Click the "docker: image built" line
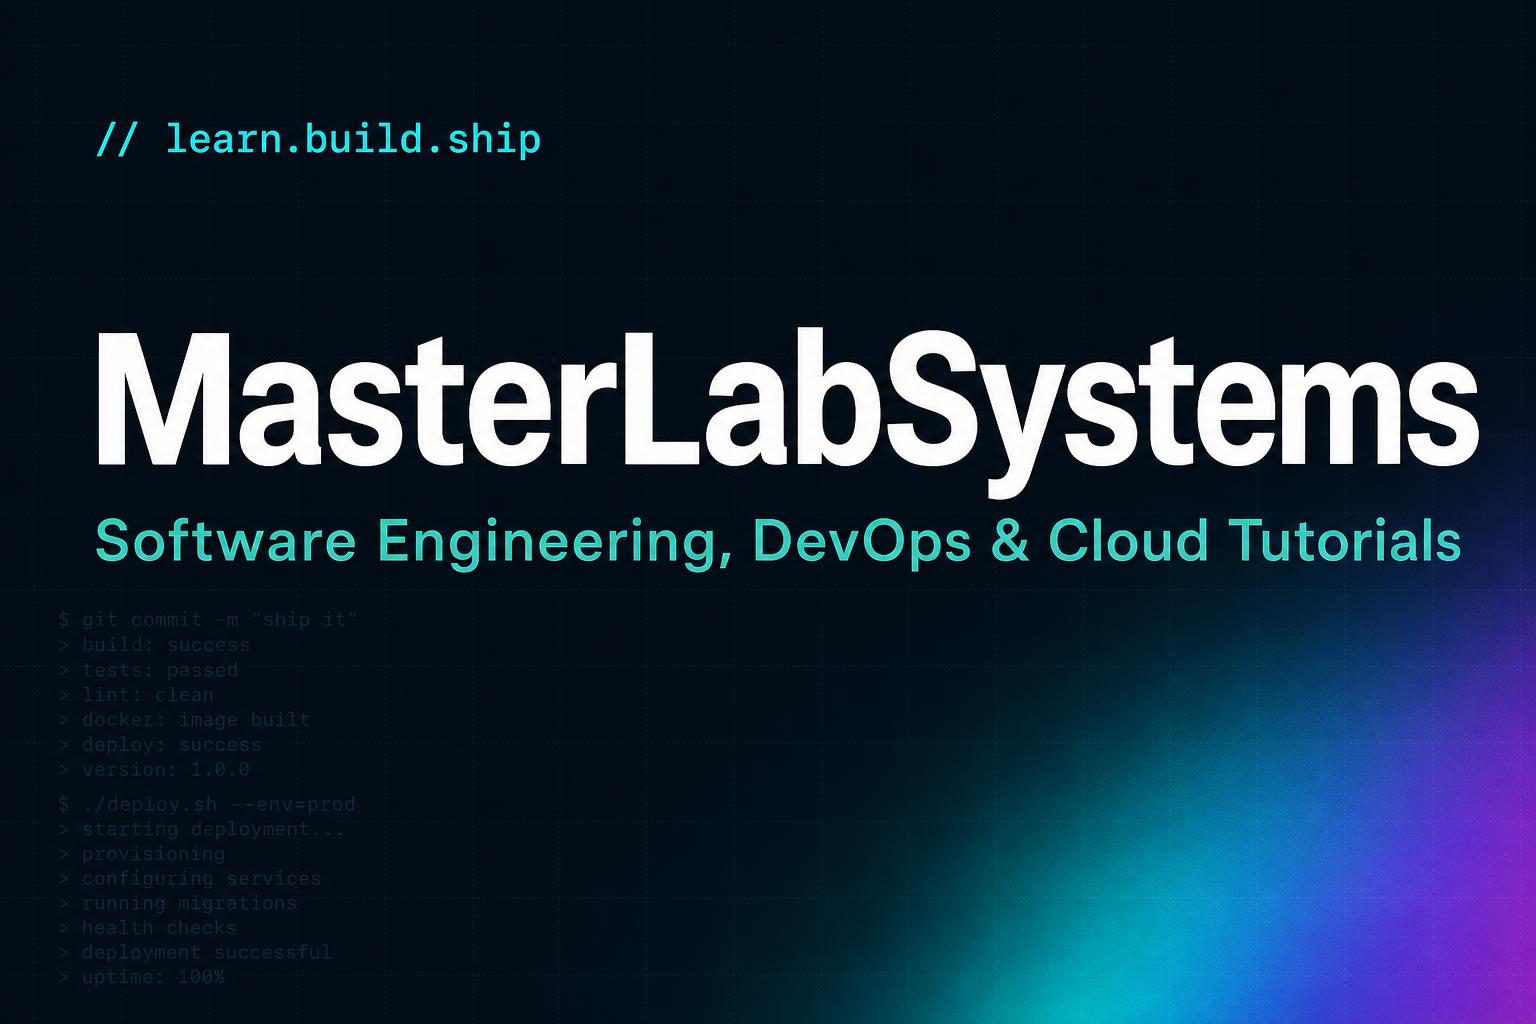 tap(184, 720)
